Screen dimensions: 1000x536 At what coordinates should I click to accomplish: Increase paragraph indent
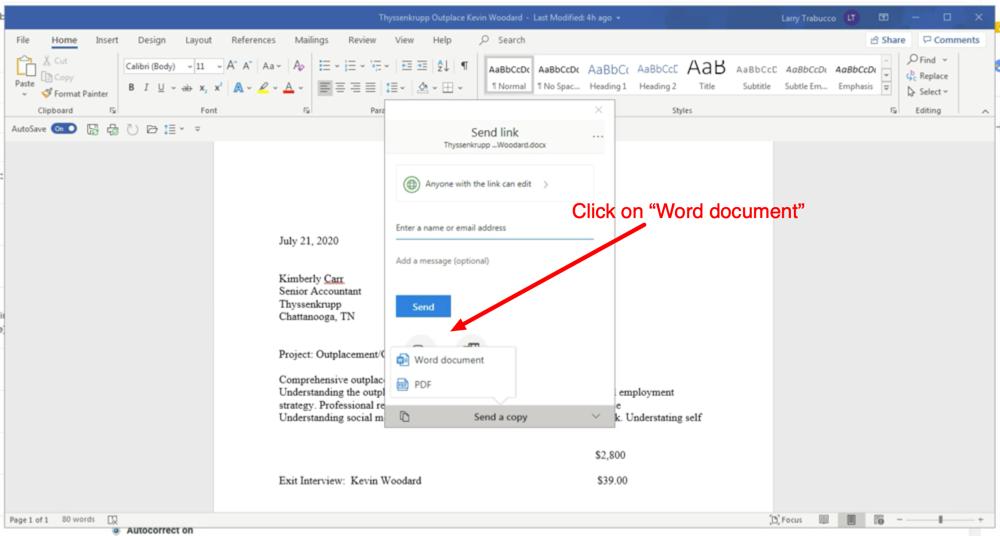tap(422, 66)
